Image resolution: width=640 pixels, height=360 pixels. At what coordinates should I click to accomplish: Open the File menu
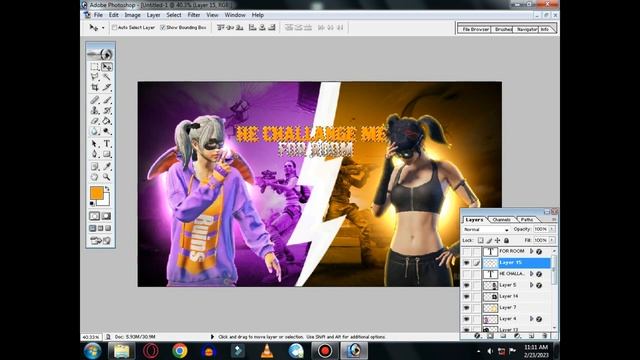[x=98, y=15]
